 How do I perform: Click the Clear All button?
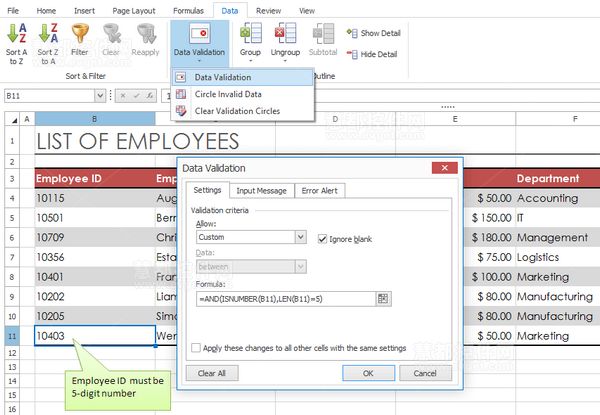(x=212, y=373)
